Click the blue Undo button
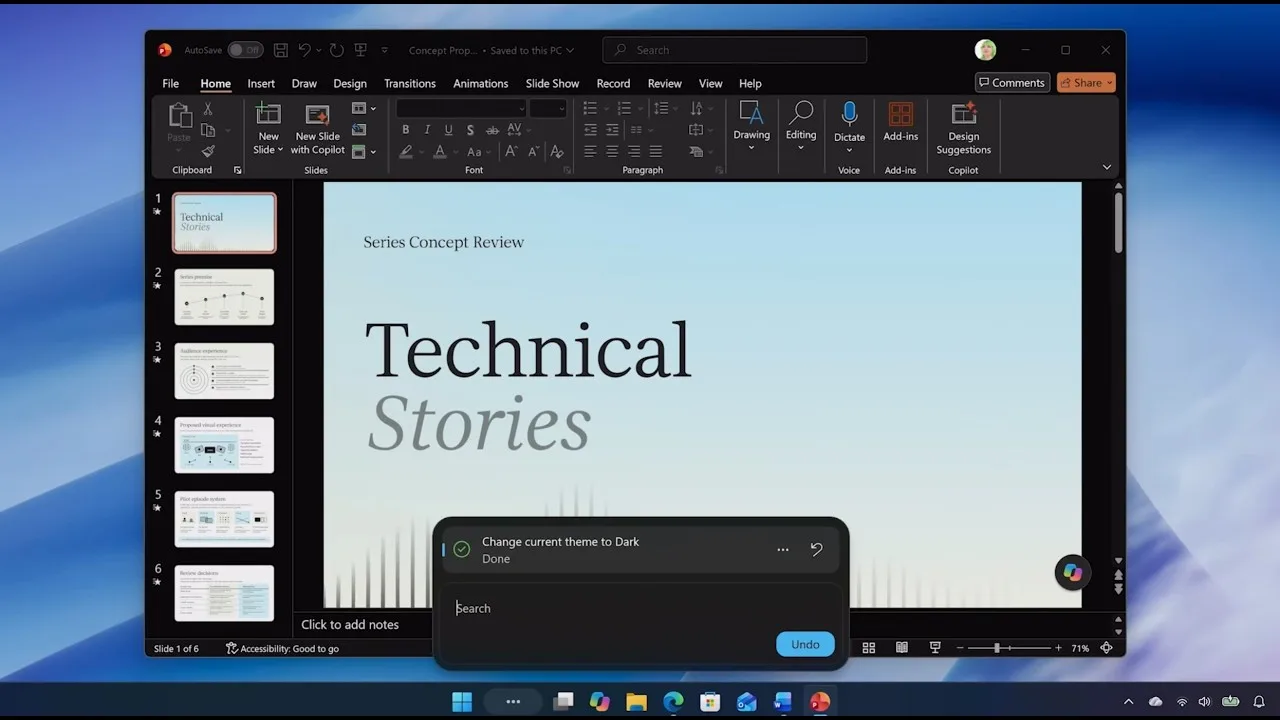Image resolution: width=1280 pixels, height=720 pixels. (805, 644)
